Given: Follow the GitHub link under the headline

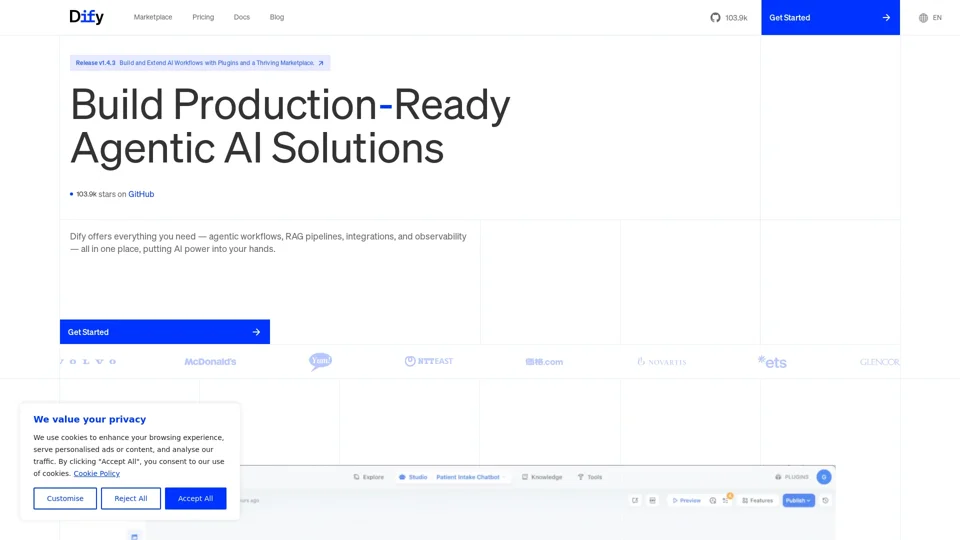Looking at the screenshot, I should coord(141,194).
